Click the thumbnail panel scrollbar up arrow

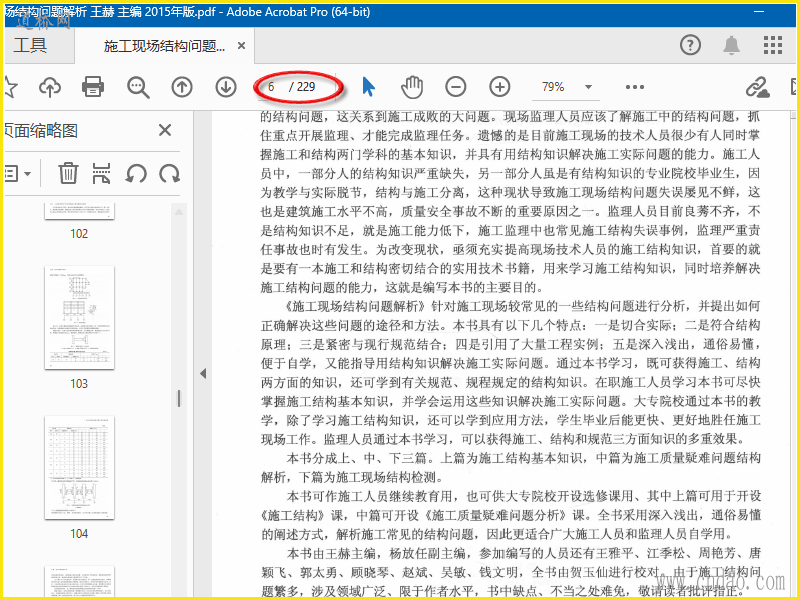coord(179,212)
